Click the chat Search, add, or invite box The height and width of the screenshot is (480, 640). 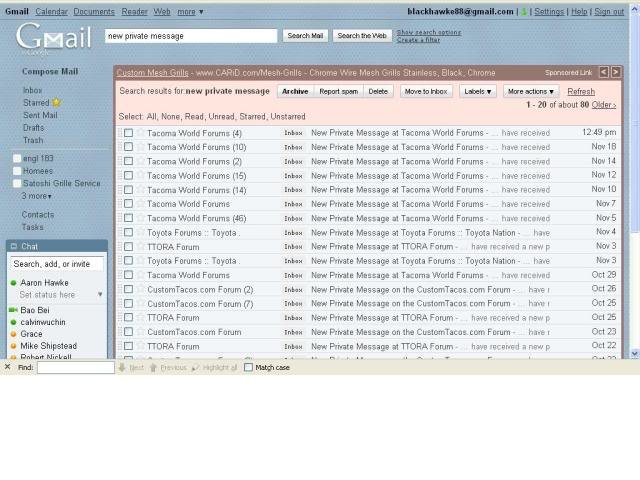(56, 264)
